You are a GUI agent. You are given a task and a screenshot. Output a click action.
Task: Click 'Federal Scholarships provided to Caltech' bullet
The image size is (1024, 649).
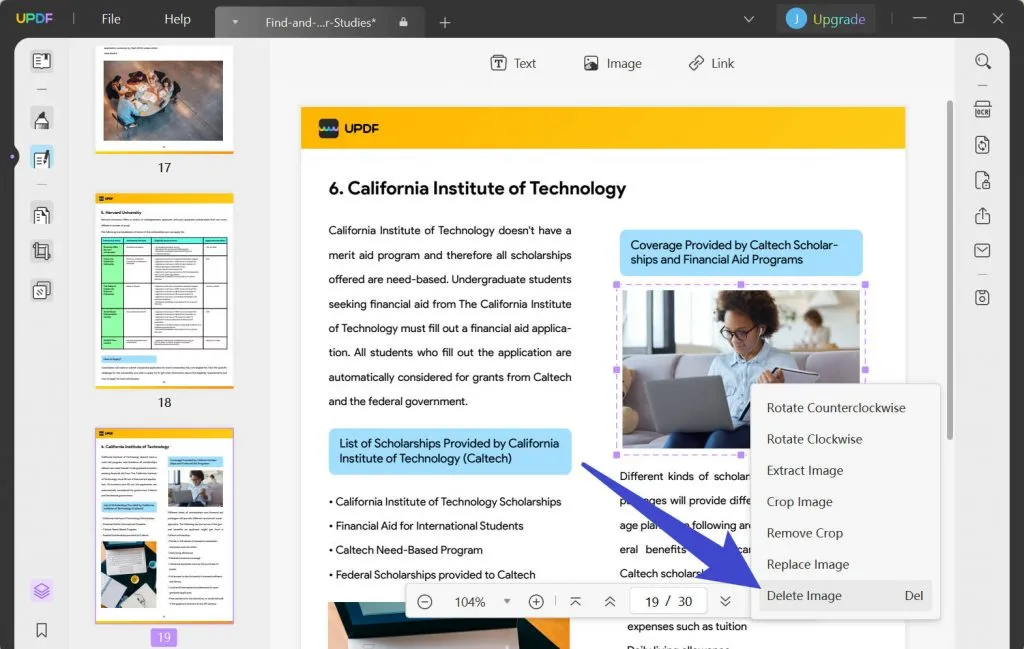435,575
